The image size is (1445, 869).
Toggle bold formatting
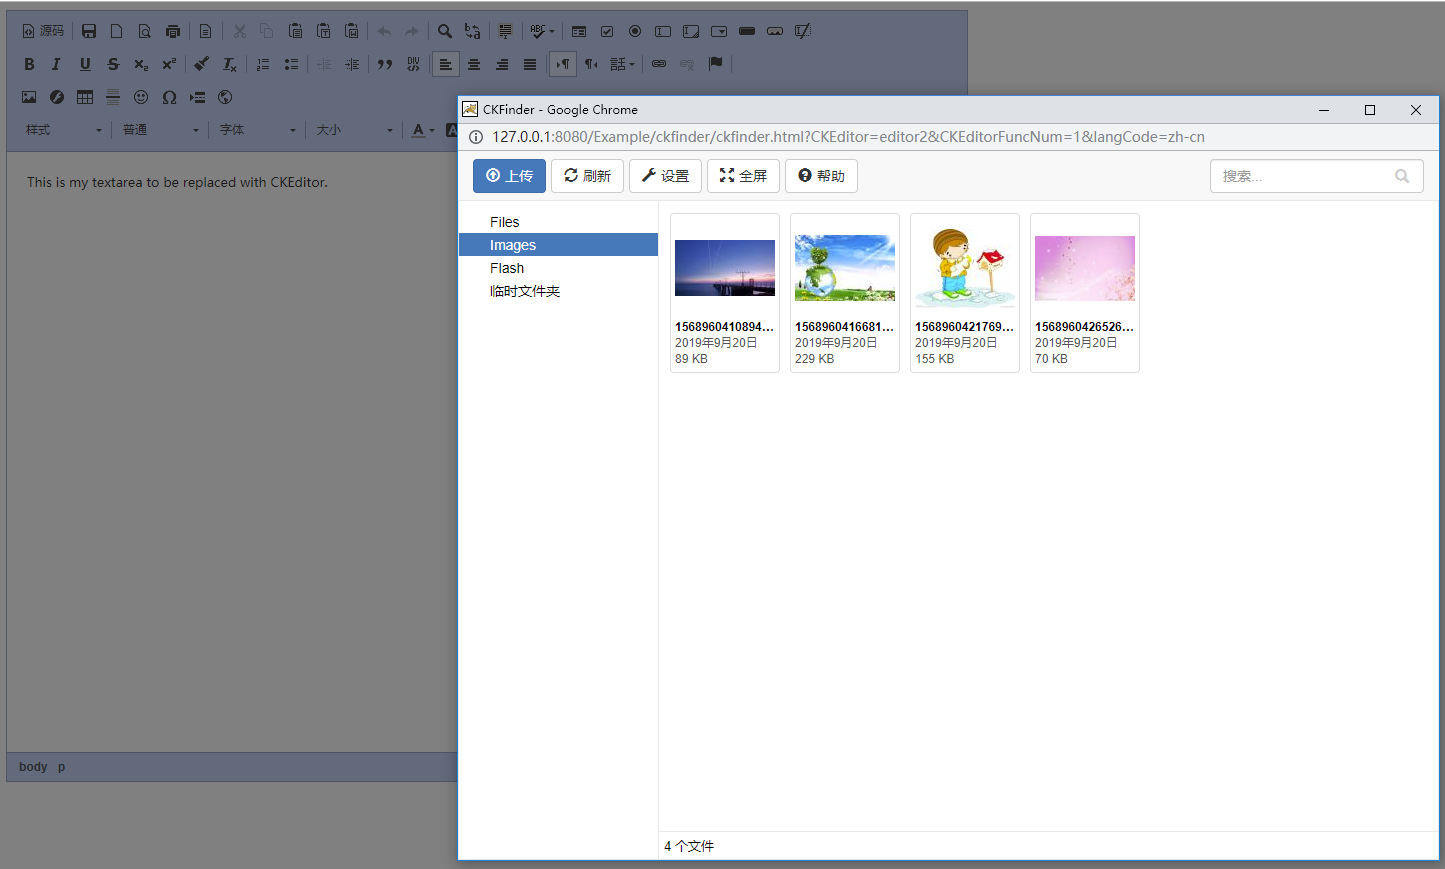[29, 63]
